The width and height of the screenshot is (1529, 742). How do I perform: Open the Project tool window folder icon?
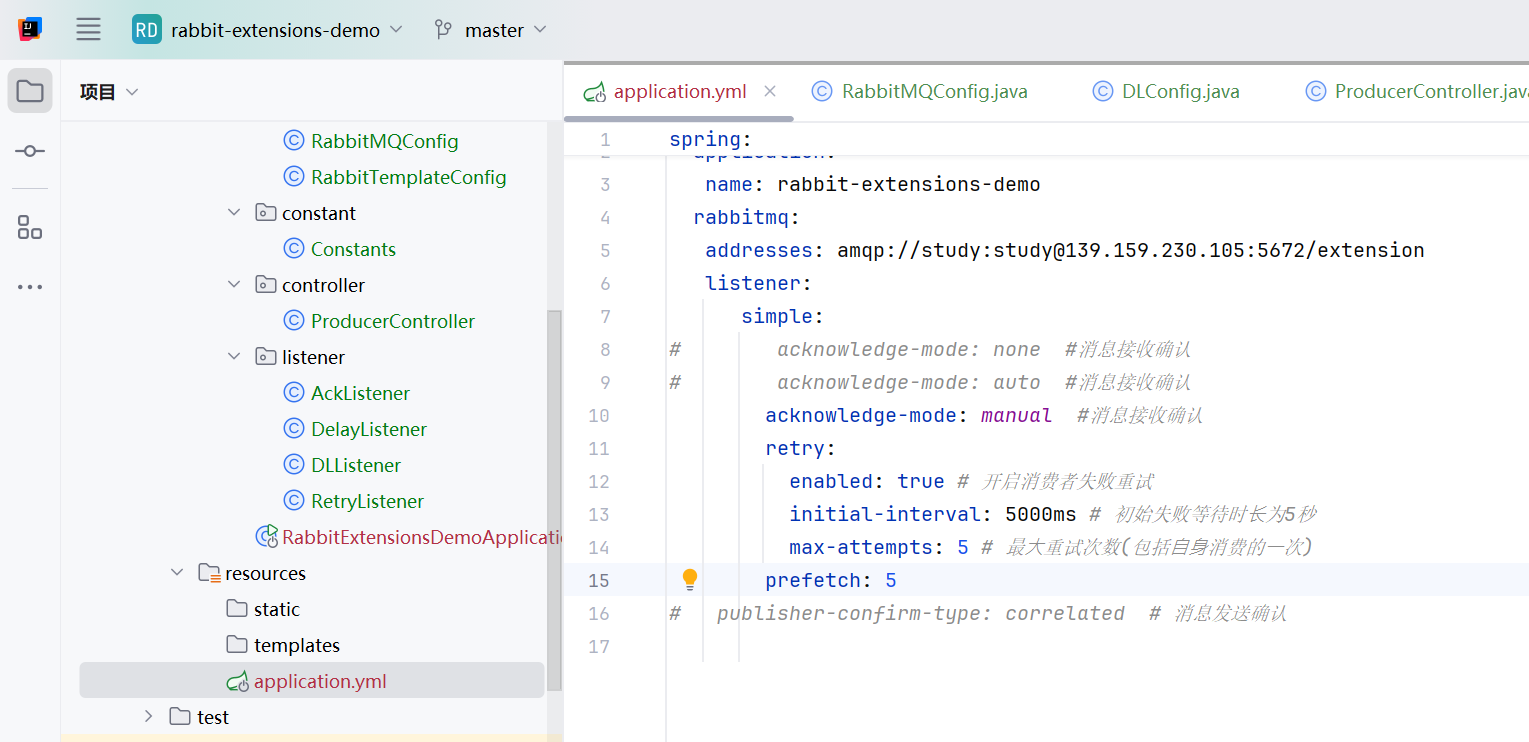point(30,91)
